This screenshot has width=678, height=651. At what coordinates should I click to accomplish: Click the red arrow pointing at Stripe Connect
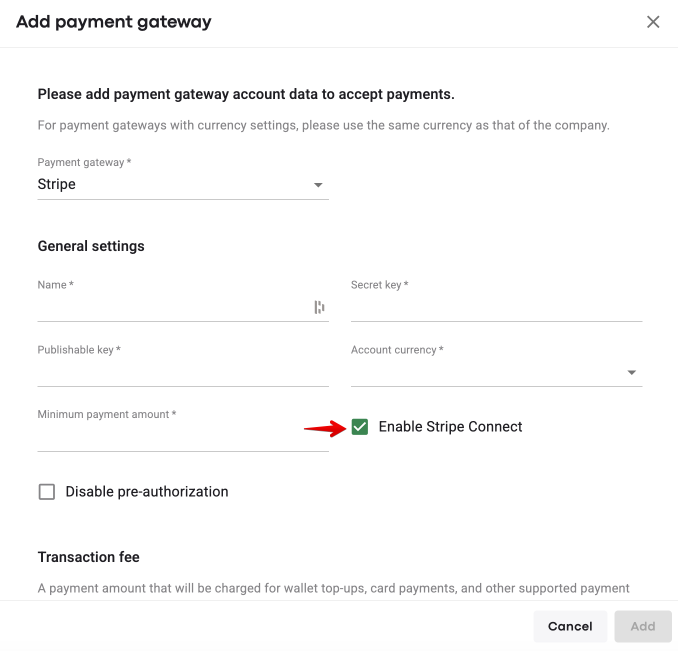323,429
